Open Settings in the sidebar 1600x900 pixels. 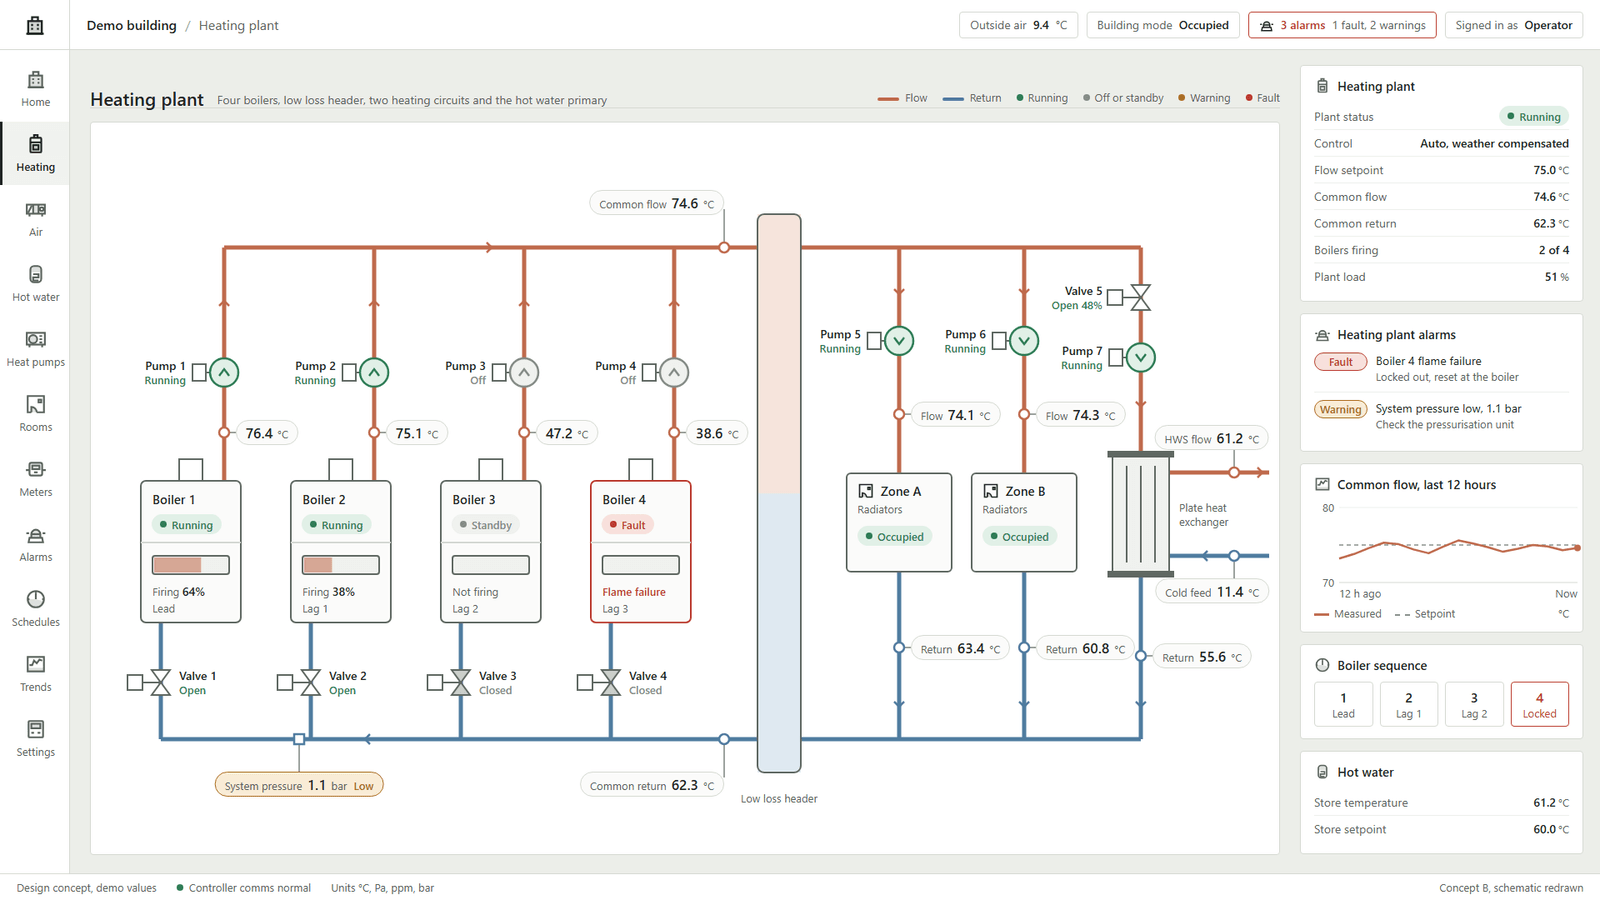coord(35,739)
